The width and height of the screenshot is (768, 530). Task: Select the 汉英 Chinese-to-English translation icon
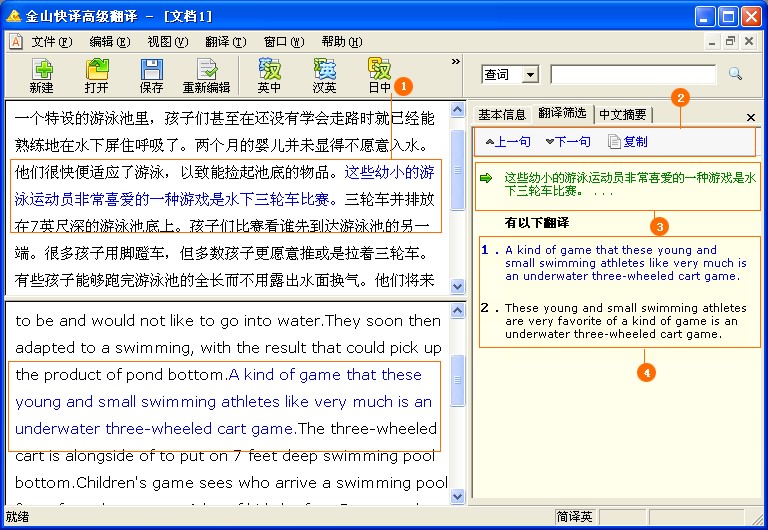(x=325, y=75)
